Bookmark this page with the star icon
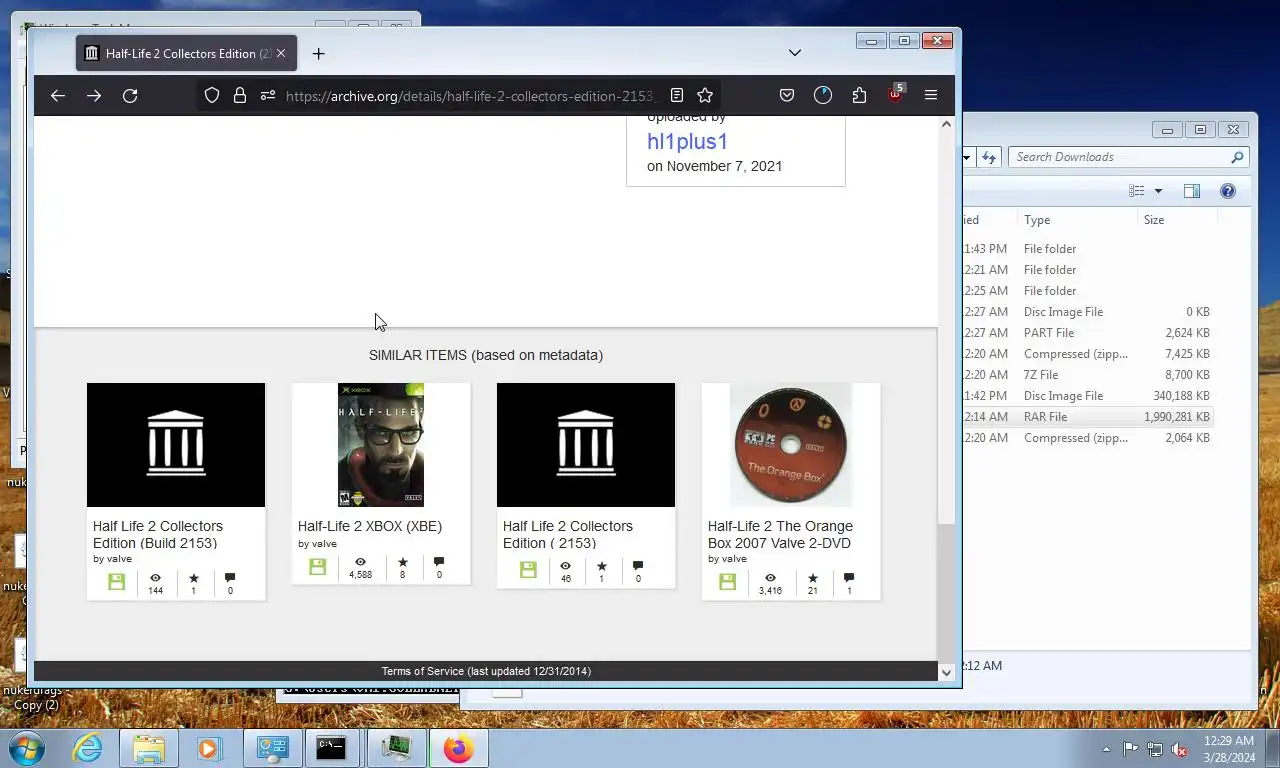 (x=705, y=95)
